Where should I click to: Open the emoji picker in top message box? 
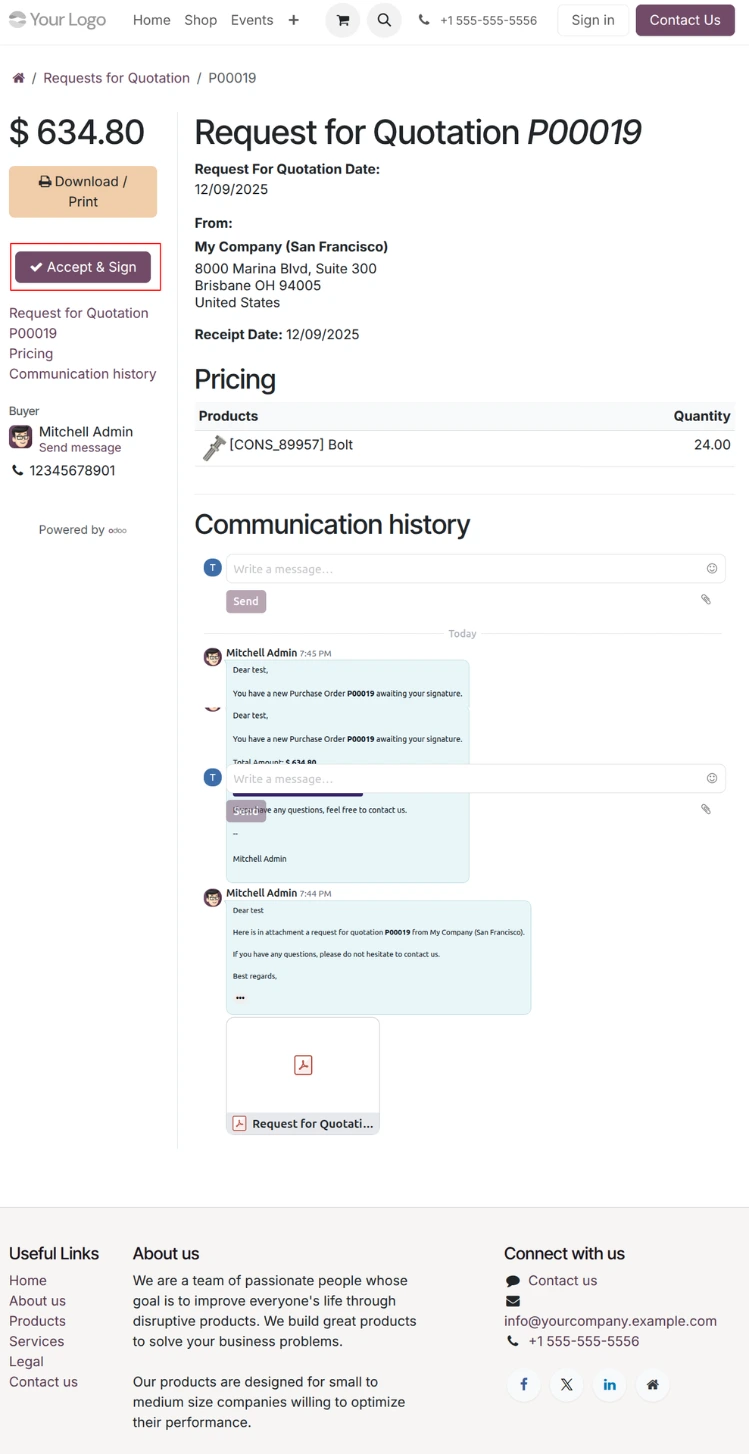pos(712,568)
